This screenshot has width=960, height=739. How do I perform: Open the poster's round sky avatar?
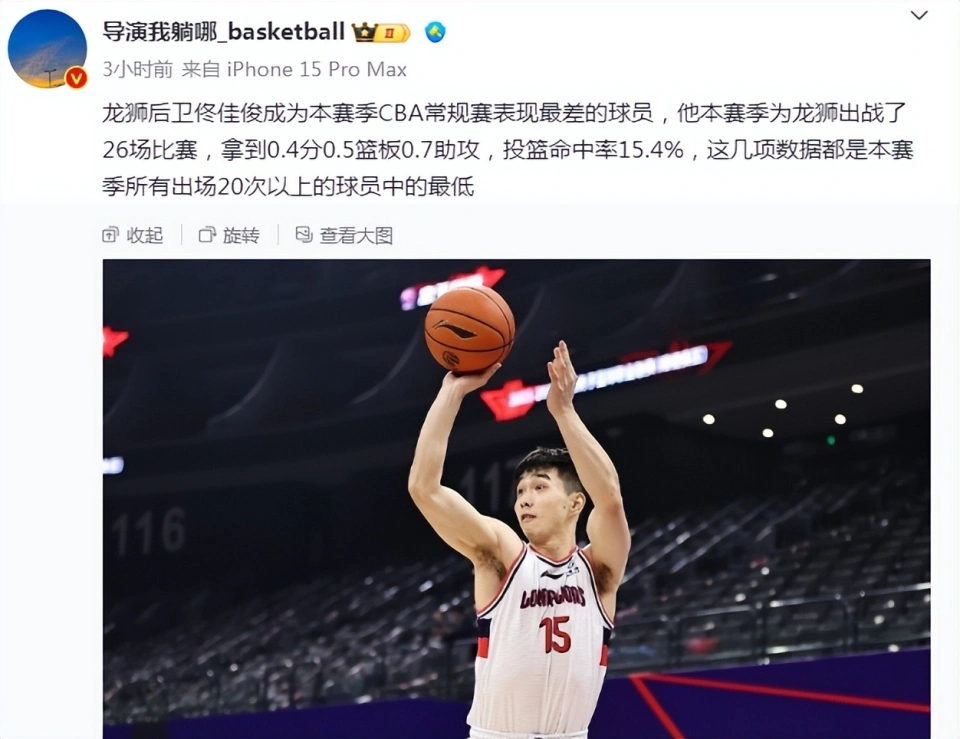(x=47, y=49)
